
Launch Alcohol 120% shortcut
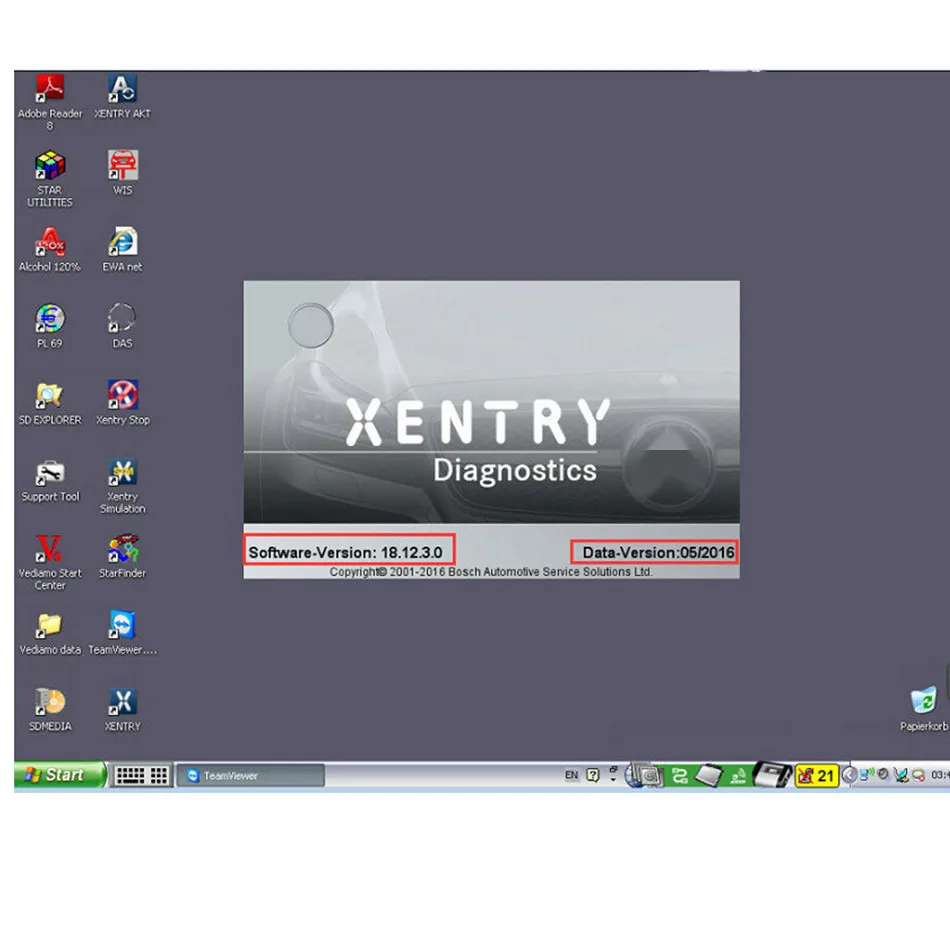tap(50, 250)
